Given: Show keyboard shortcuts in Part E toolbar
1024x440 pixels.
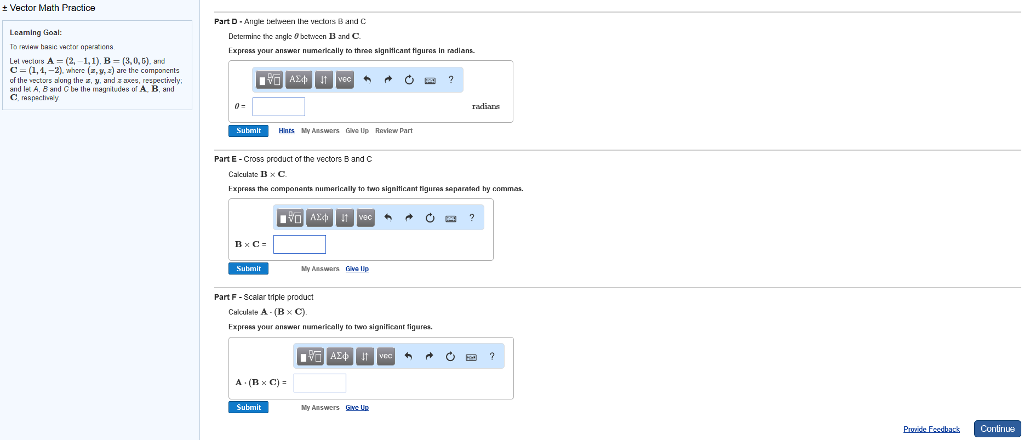Looking at the screenshot, I should [x=449, y=217].
